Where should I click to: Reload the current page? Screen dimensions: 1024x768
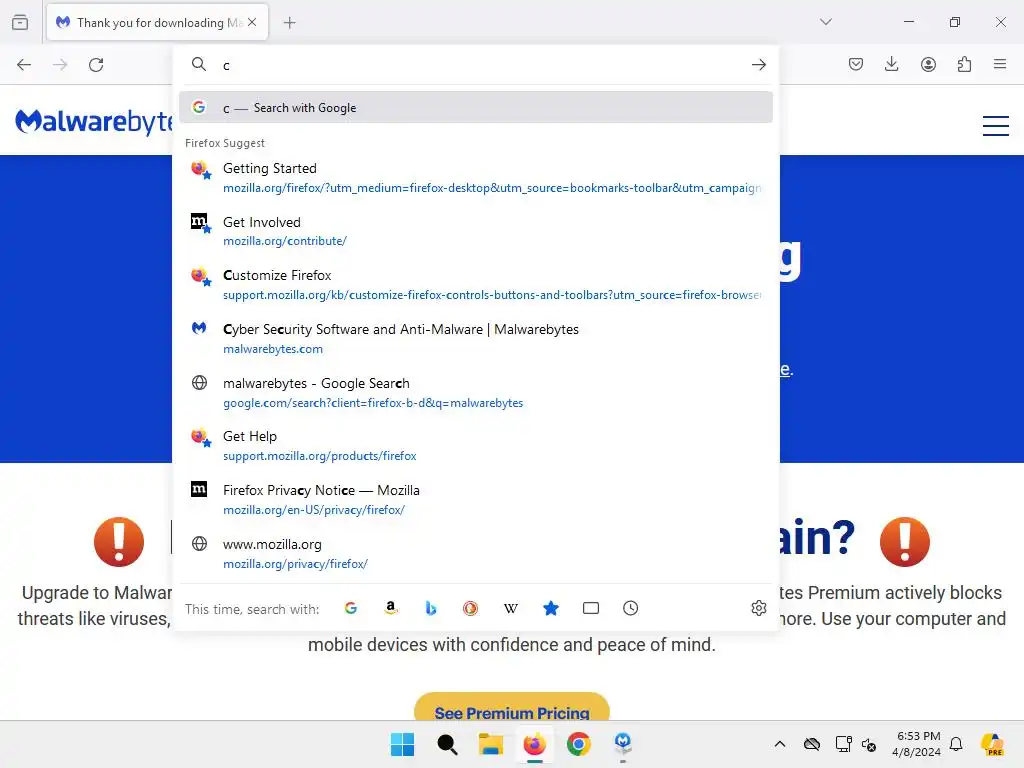coord(96,65)
